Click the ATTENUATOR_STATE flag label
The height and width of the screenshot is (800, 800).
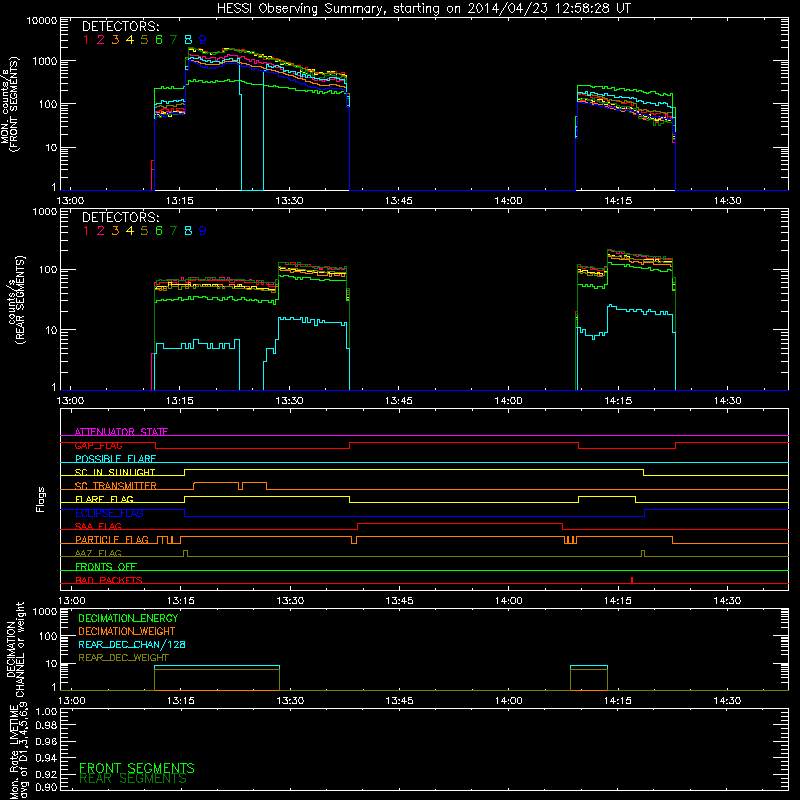(121, 432)
